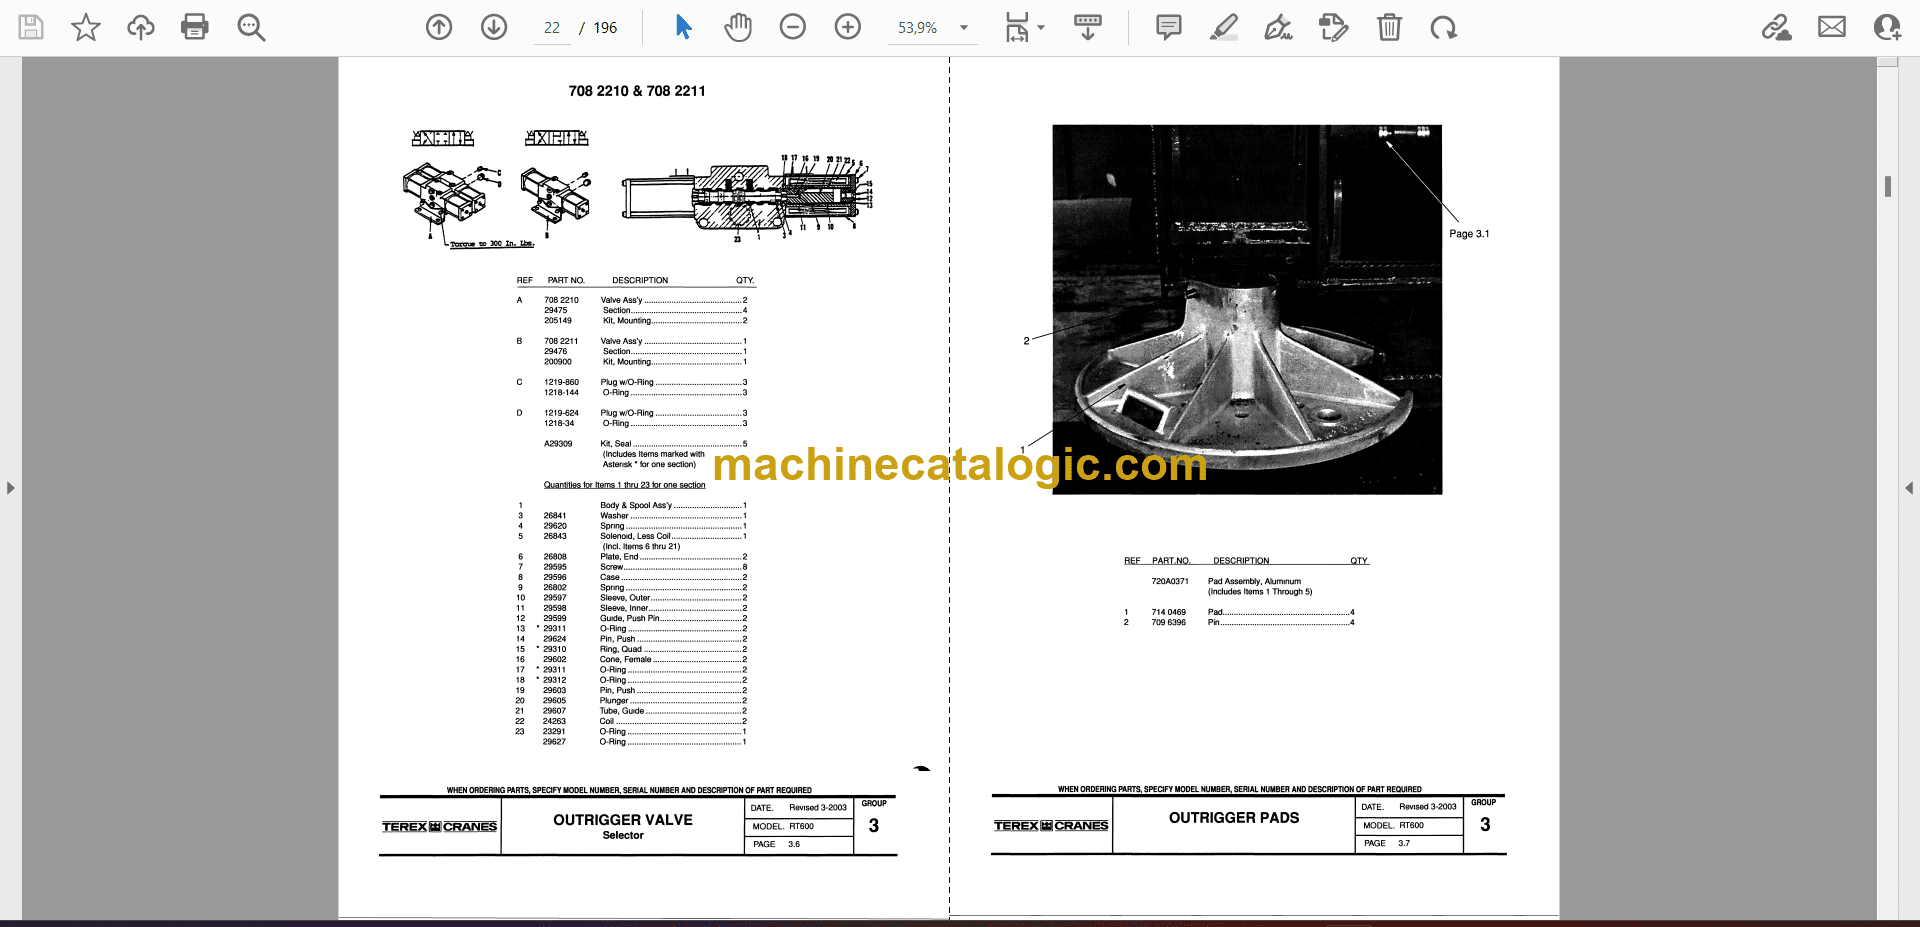Delete with the trash can icon
Screen dimensions: 1920x927
(1389, 27)
